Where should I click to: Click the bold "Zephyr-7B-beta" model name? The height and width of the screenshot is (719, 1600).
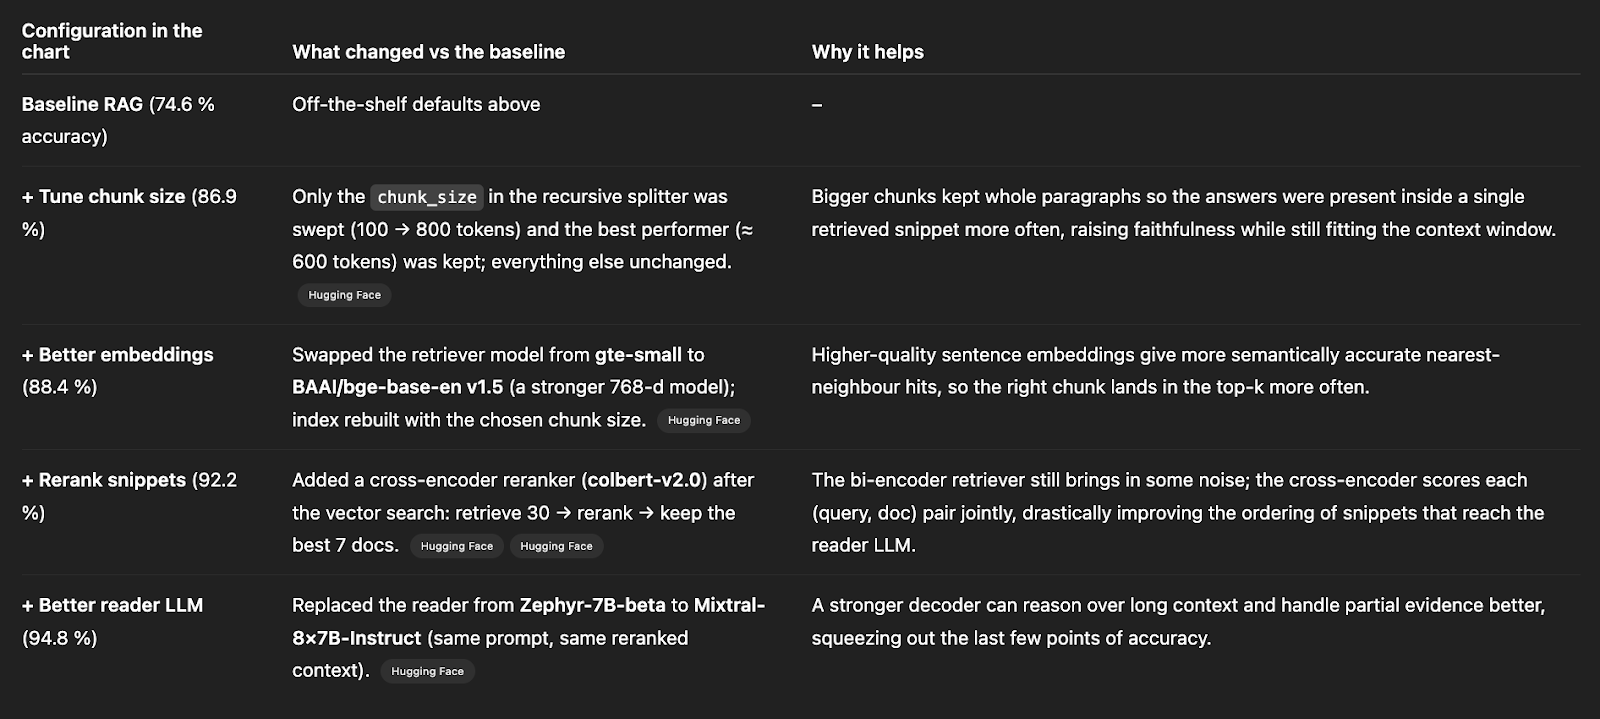(x=592, y=605)
